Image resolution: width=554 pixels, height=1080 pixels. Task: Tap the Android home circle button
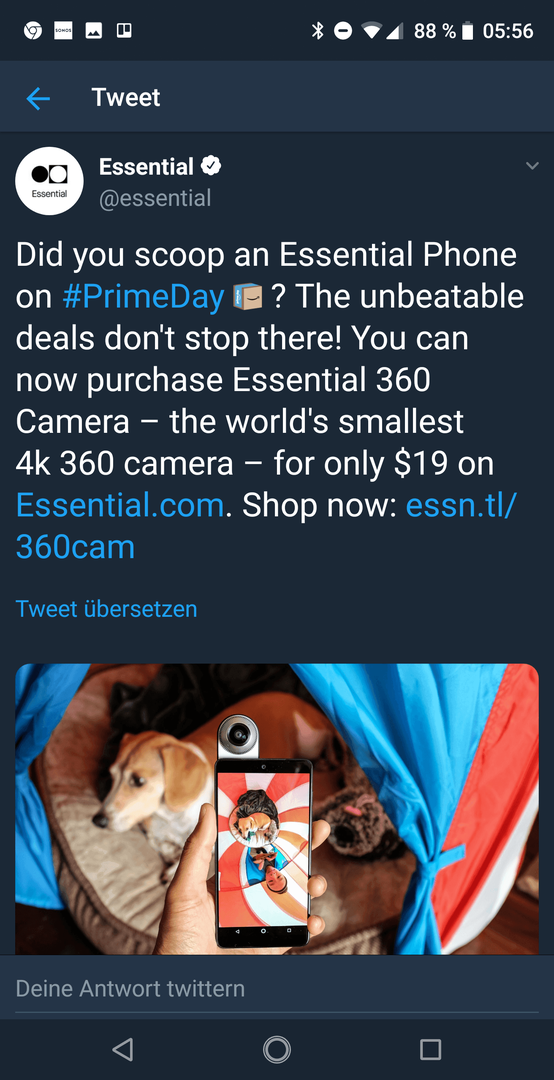click(x=277, y=1049)
